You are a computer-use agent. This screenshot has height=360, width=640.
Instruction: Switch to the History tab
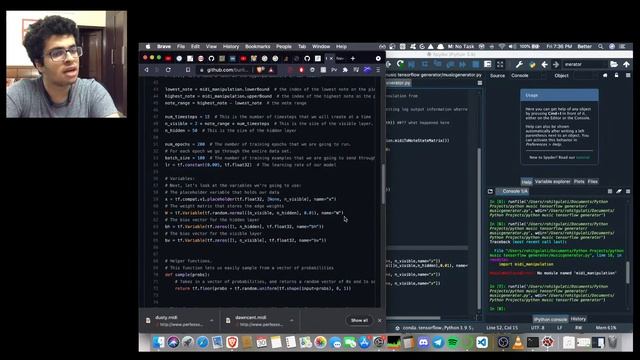pyautogui.click(x=578, y=319)
